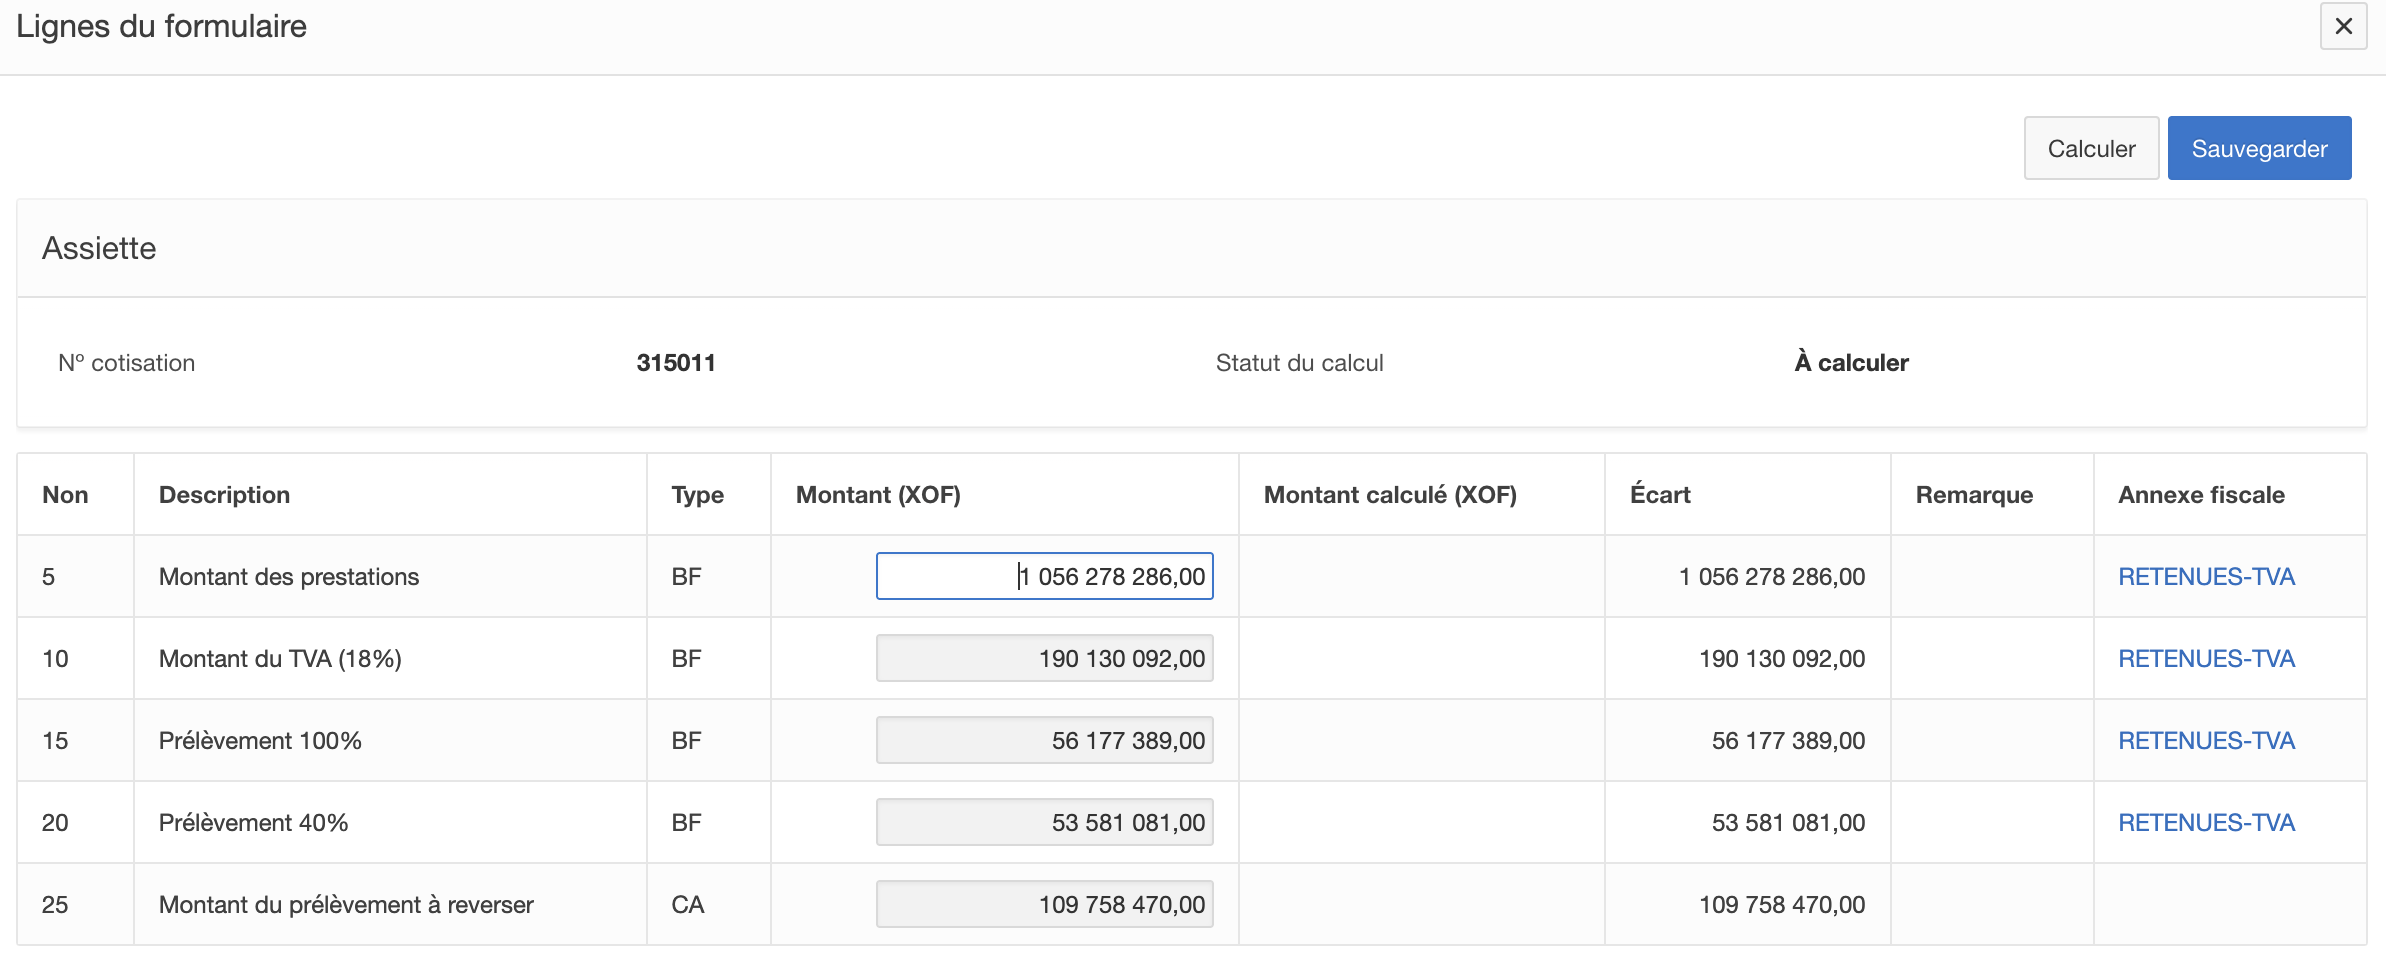Image resolution: width=2386 pixels, height=956 pixels.
Task: Click the Prélèvement 100% amount field
Action: point(1044,741)
